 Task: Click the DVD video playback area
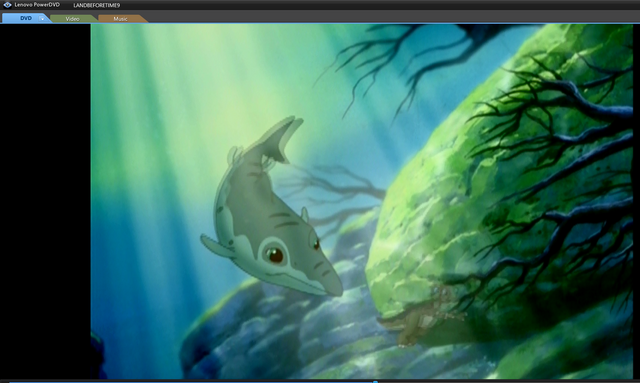pyautogui.click(x=362, y=201)
